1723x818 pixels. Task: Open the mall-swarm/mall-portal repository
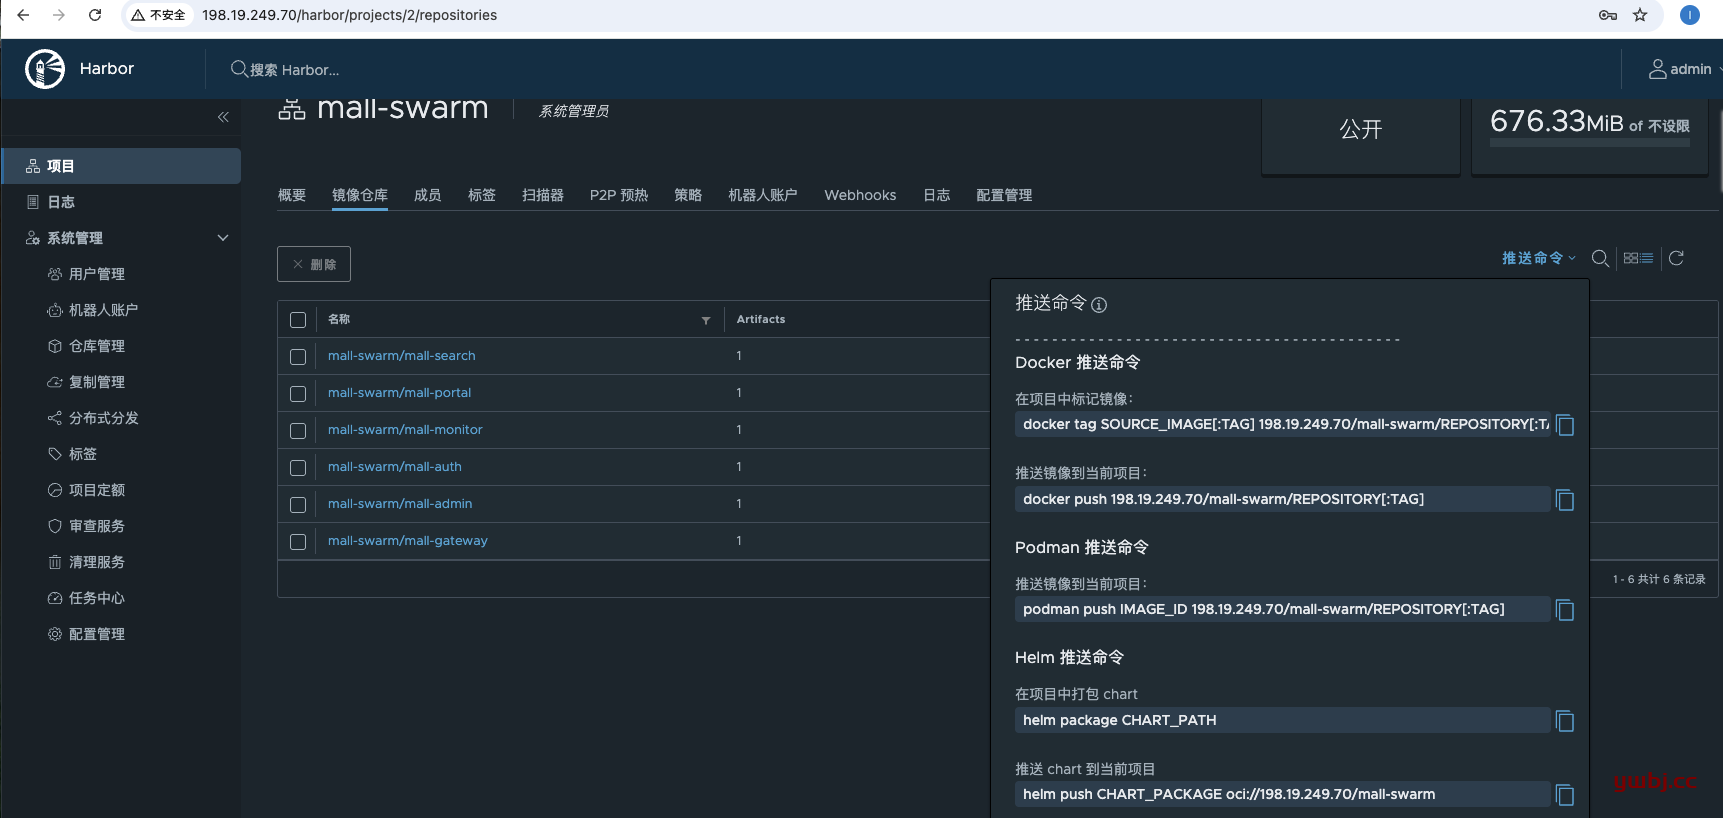pyautogui.click(x=399, y=393)
